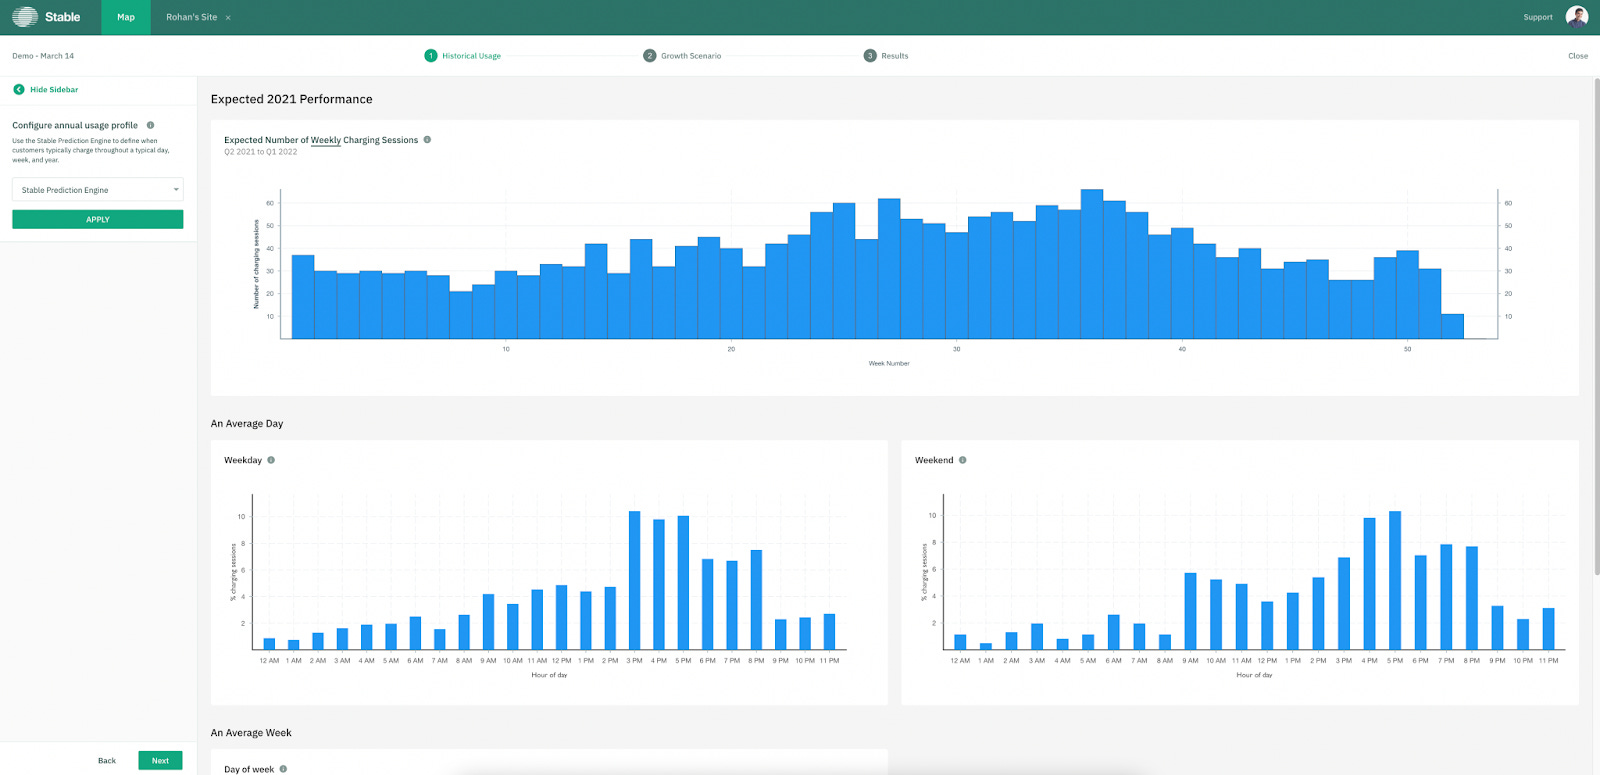Click the An Average Day heading
Screen dimensions: 1600x775
[x=247, y=424]
